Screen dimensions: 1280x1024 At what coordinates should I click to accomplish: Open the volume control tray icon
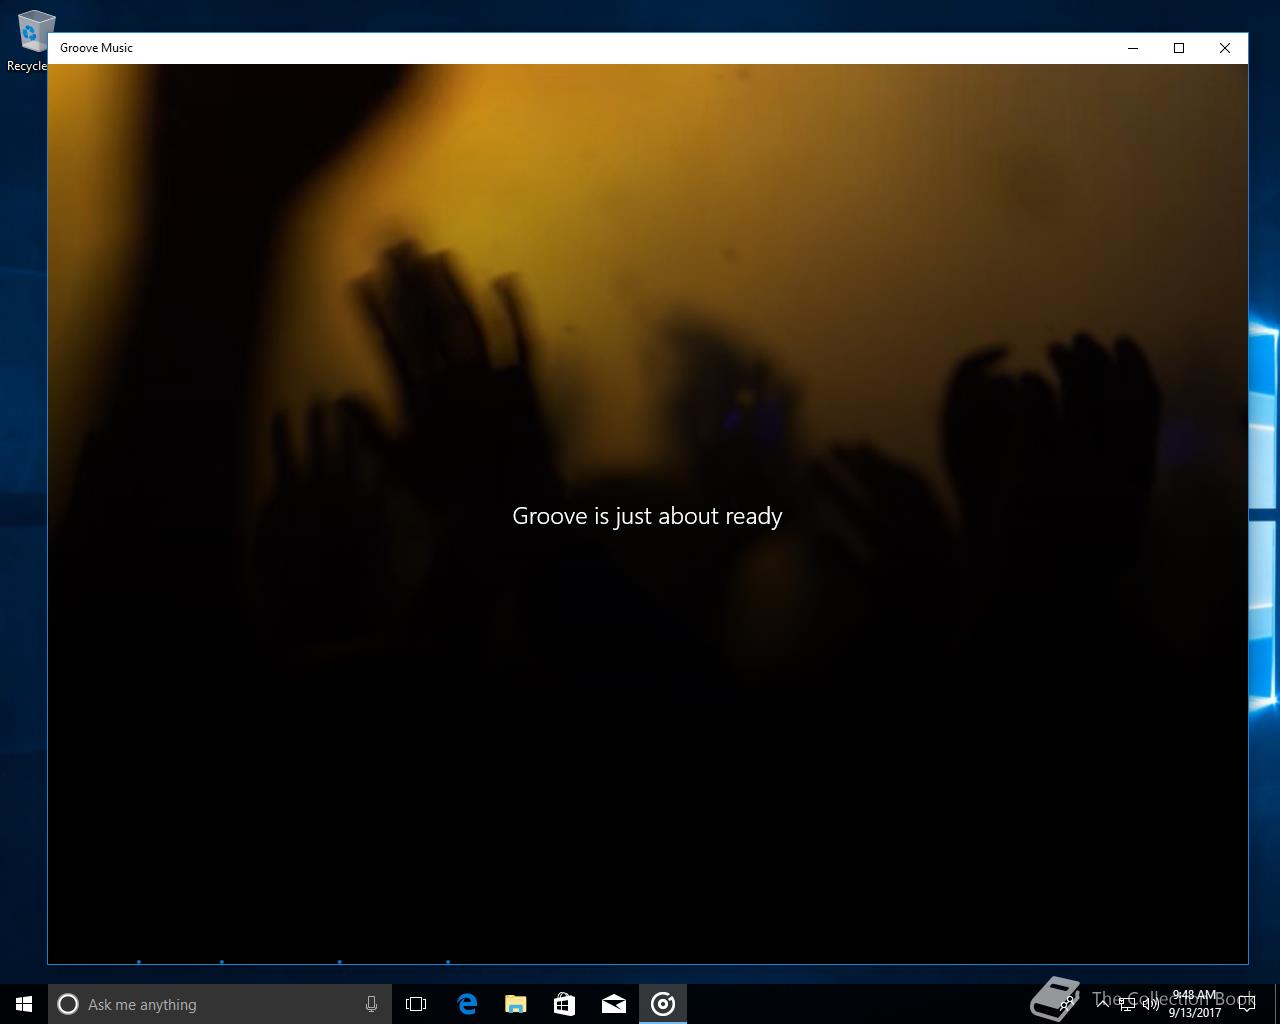click(1151, 1004)
